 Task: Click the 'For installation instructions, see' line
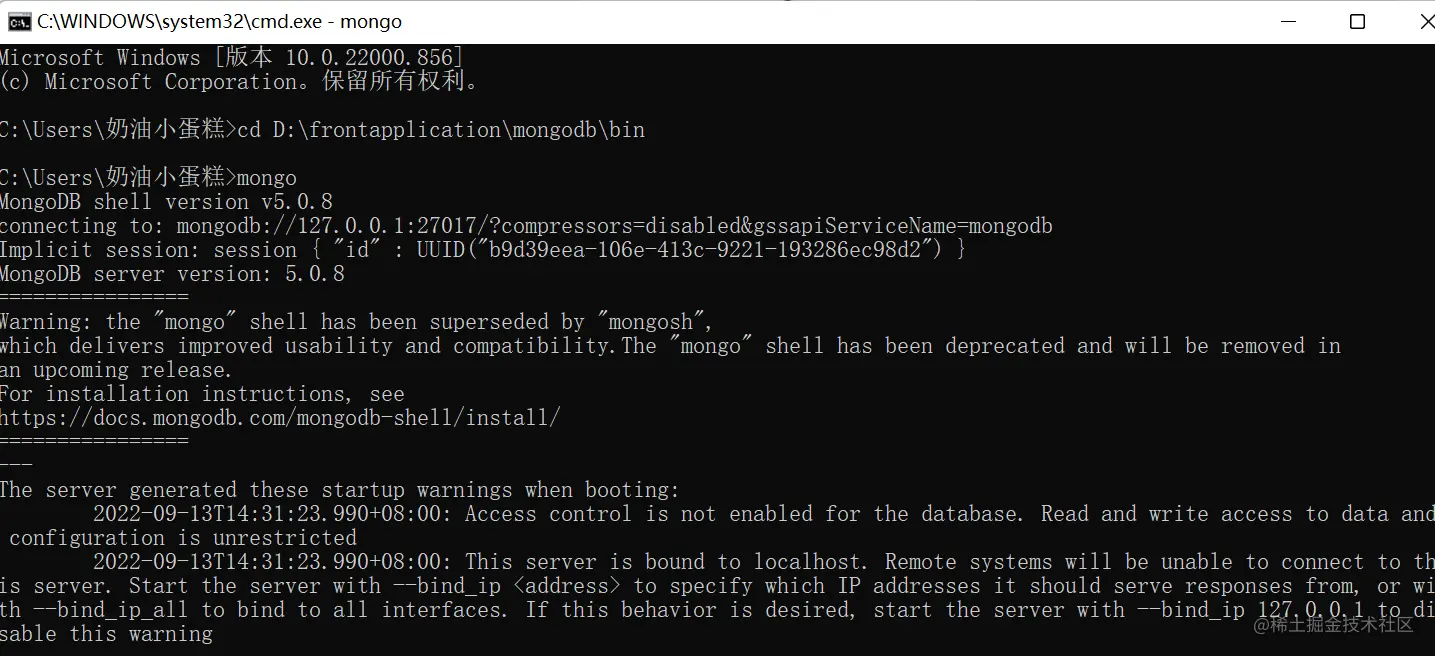pyautogui.click(x=202, y=394)
